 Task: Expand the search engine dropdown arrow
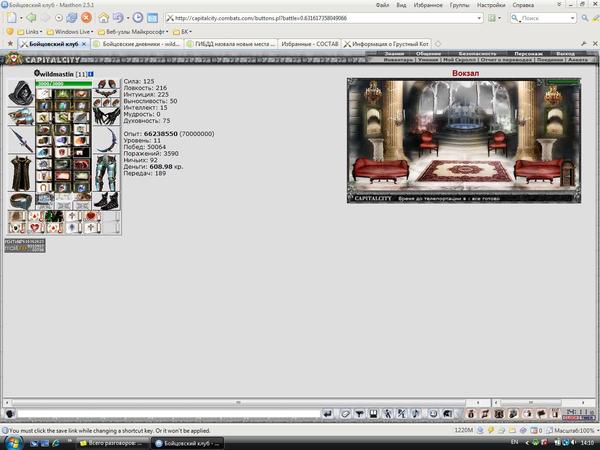(572, 18)
